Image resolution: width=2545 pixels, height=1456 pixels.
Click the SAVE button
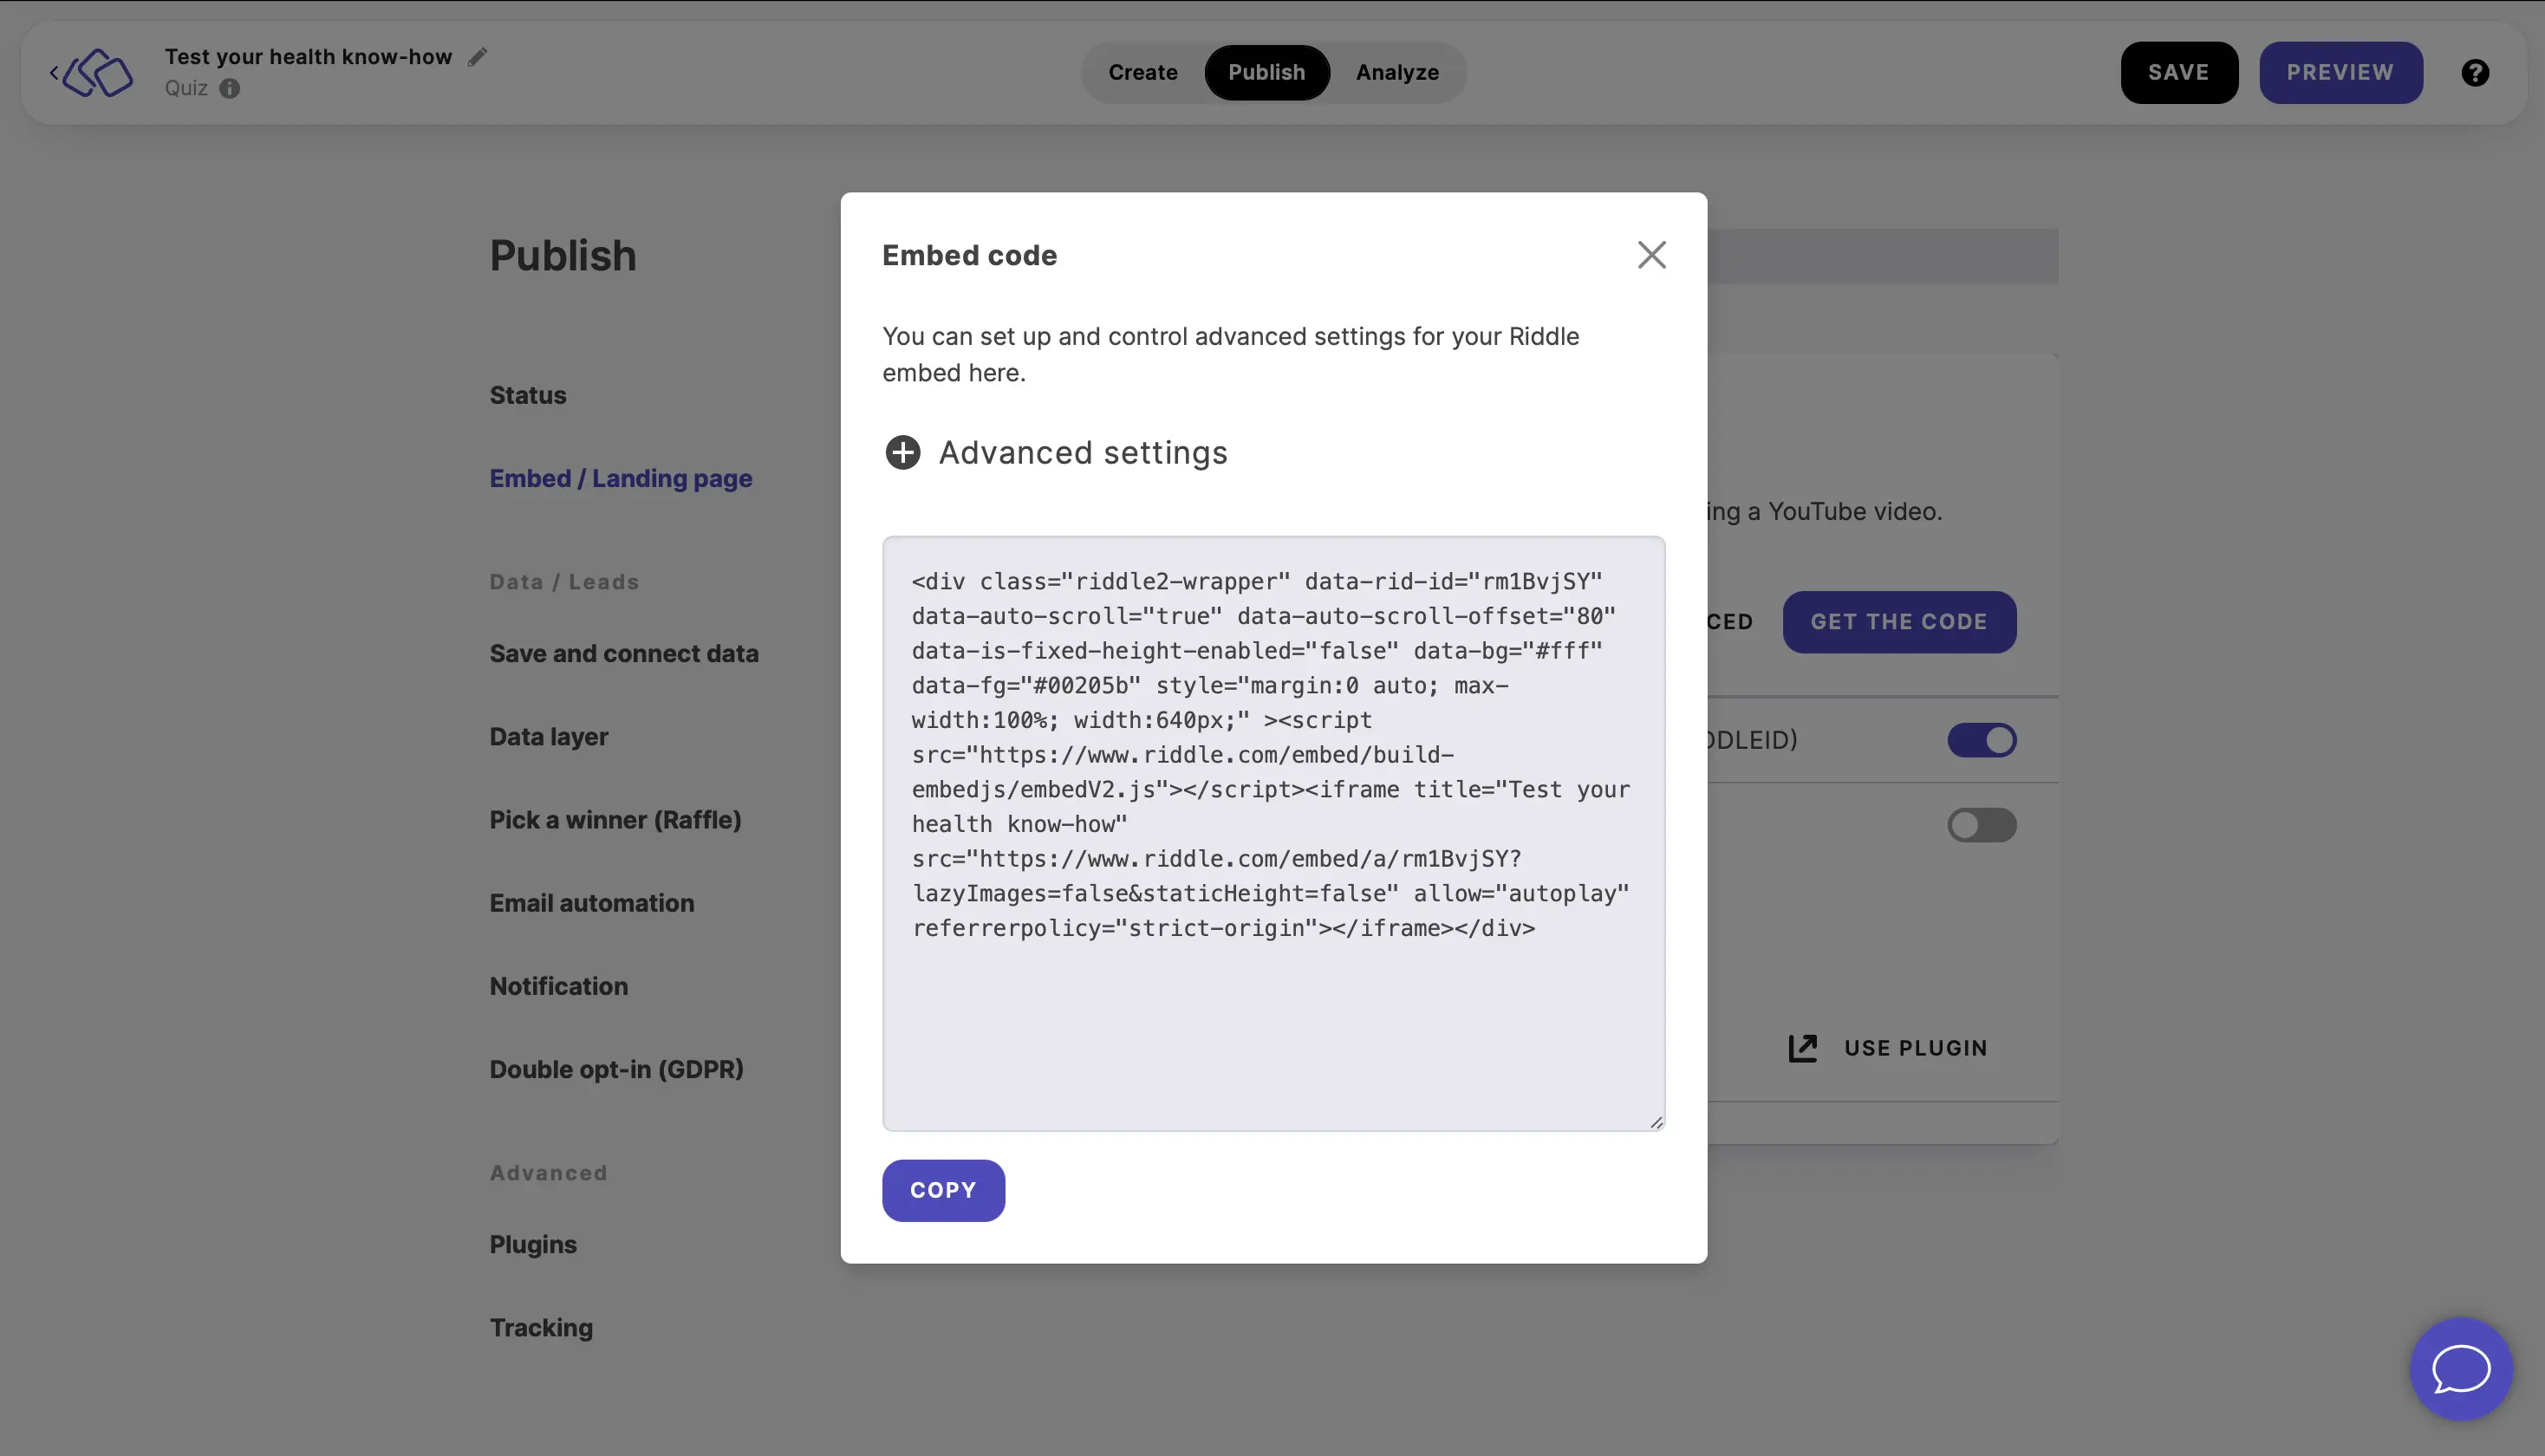click(x=2179, y=73)
